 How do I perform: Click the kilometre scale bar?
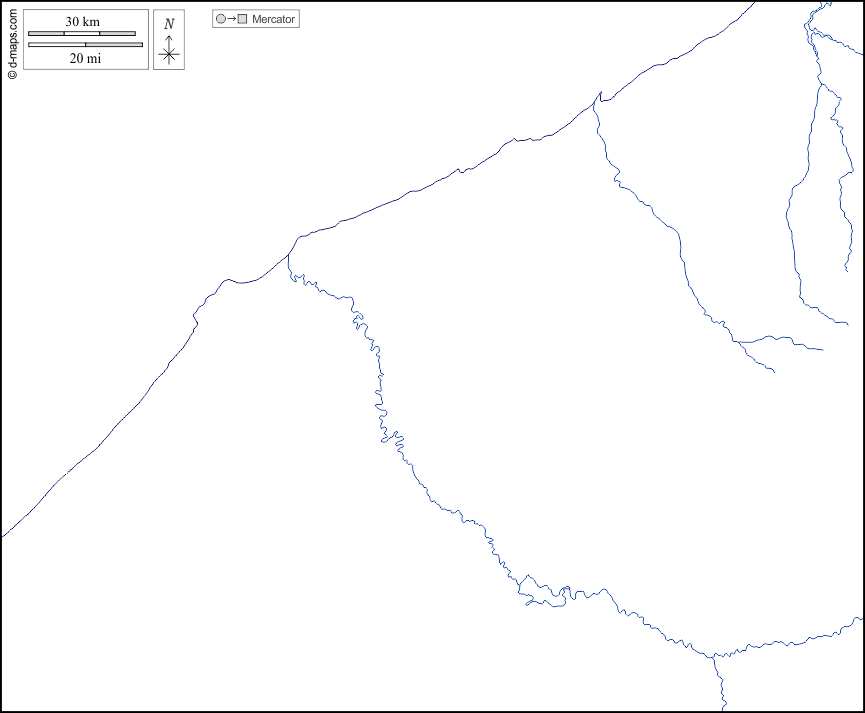[81, 34]
